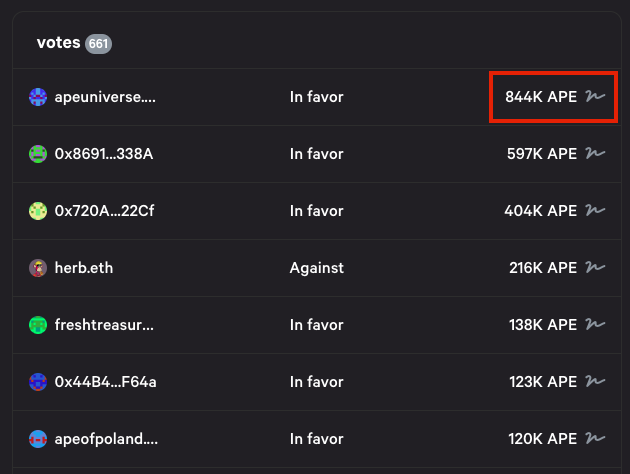This screenshot has width=630, height=474.
Task: Open signature icon next to 844K APE
Action: (x=595, y=96)
